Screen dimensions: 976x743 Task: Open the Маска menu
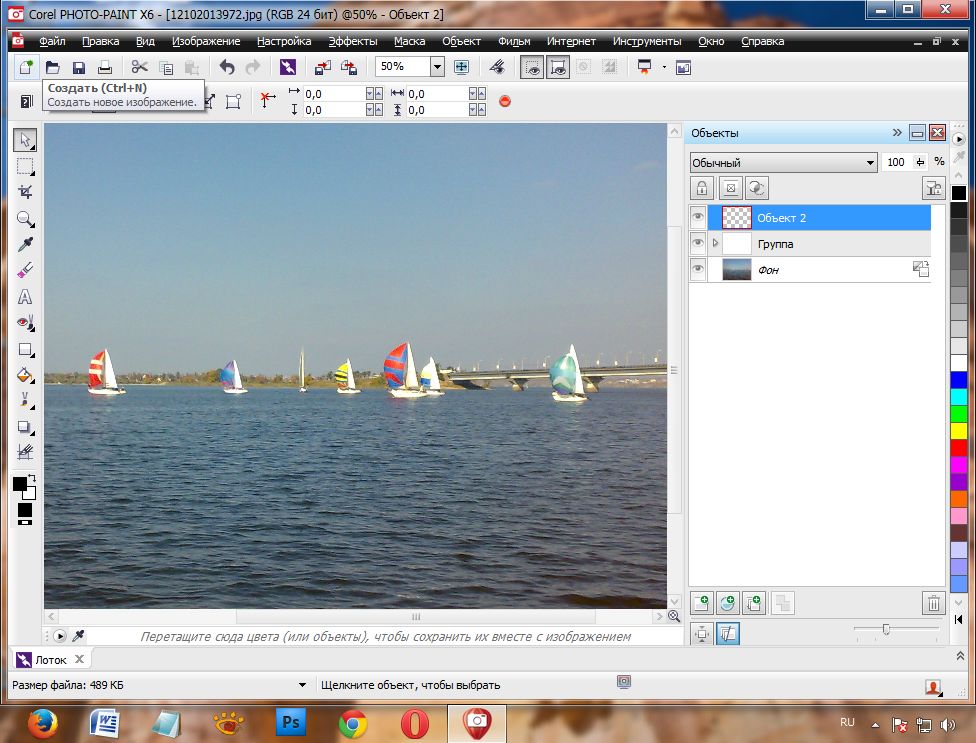click(x=409, y=41)
